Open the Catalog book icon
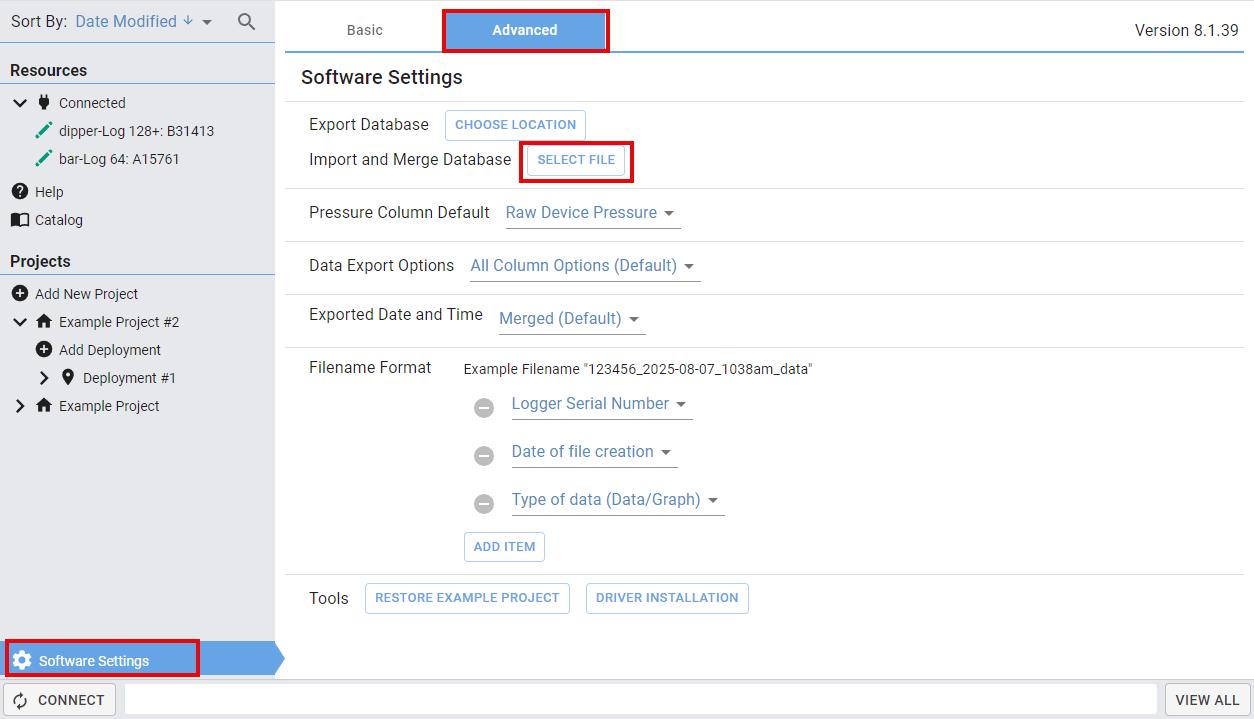Image resolution: width=1254 pixels, height=719 pixels. point(19,219)
